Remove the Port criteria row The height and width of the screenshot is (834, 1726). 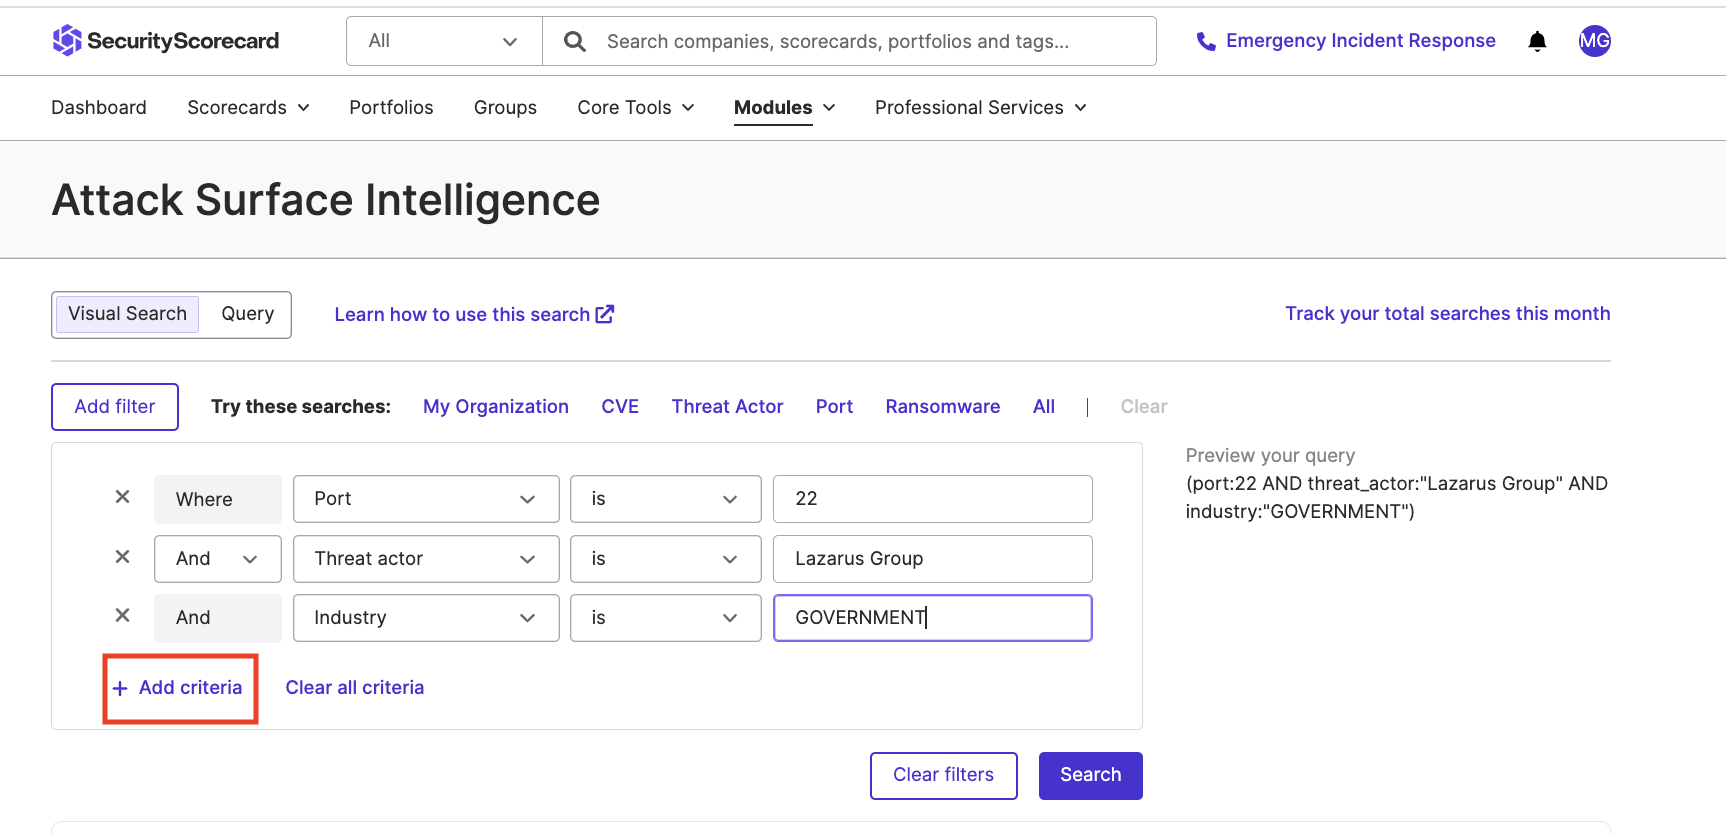tap(122, 497)
